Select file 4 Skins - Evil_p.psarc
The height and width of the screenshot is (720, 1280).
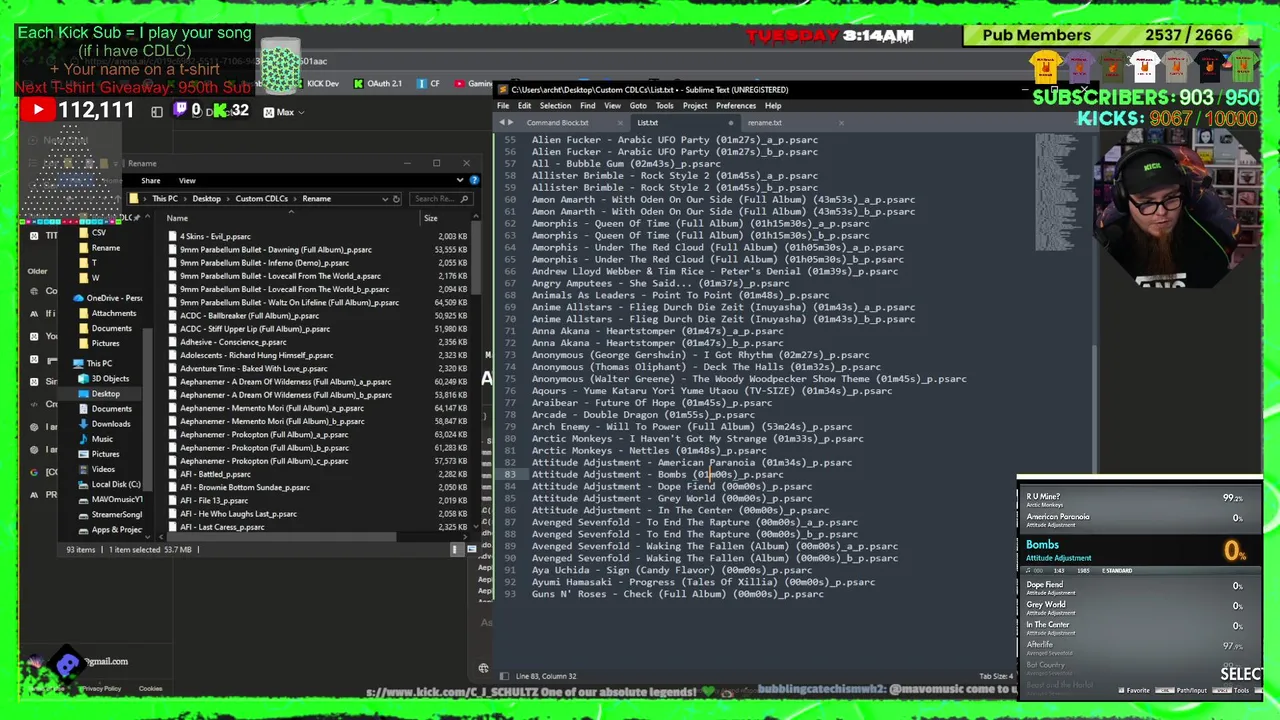tap(215, 237)
